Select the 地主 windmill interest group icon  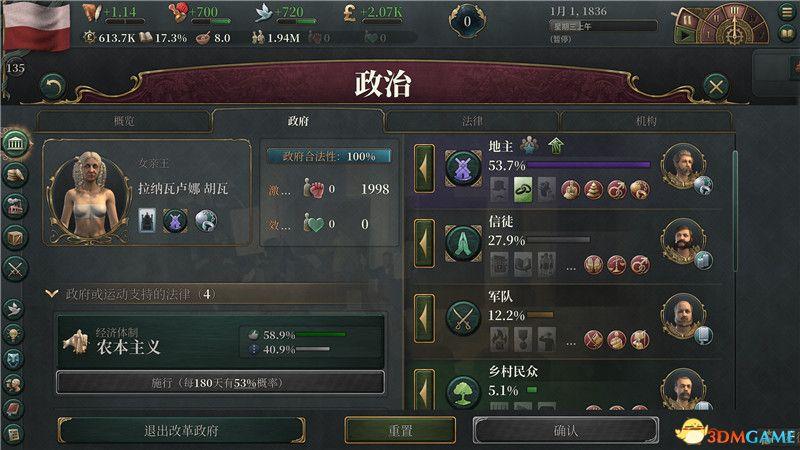[x=463, y=168]
